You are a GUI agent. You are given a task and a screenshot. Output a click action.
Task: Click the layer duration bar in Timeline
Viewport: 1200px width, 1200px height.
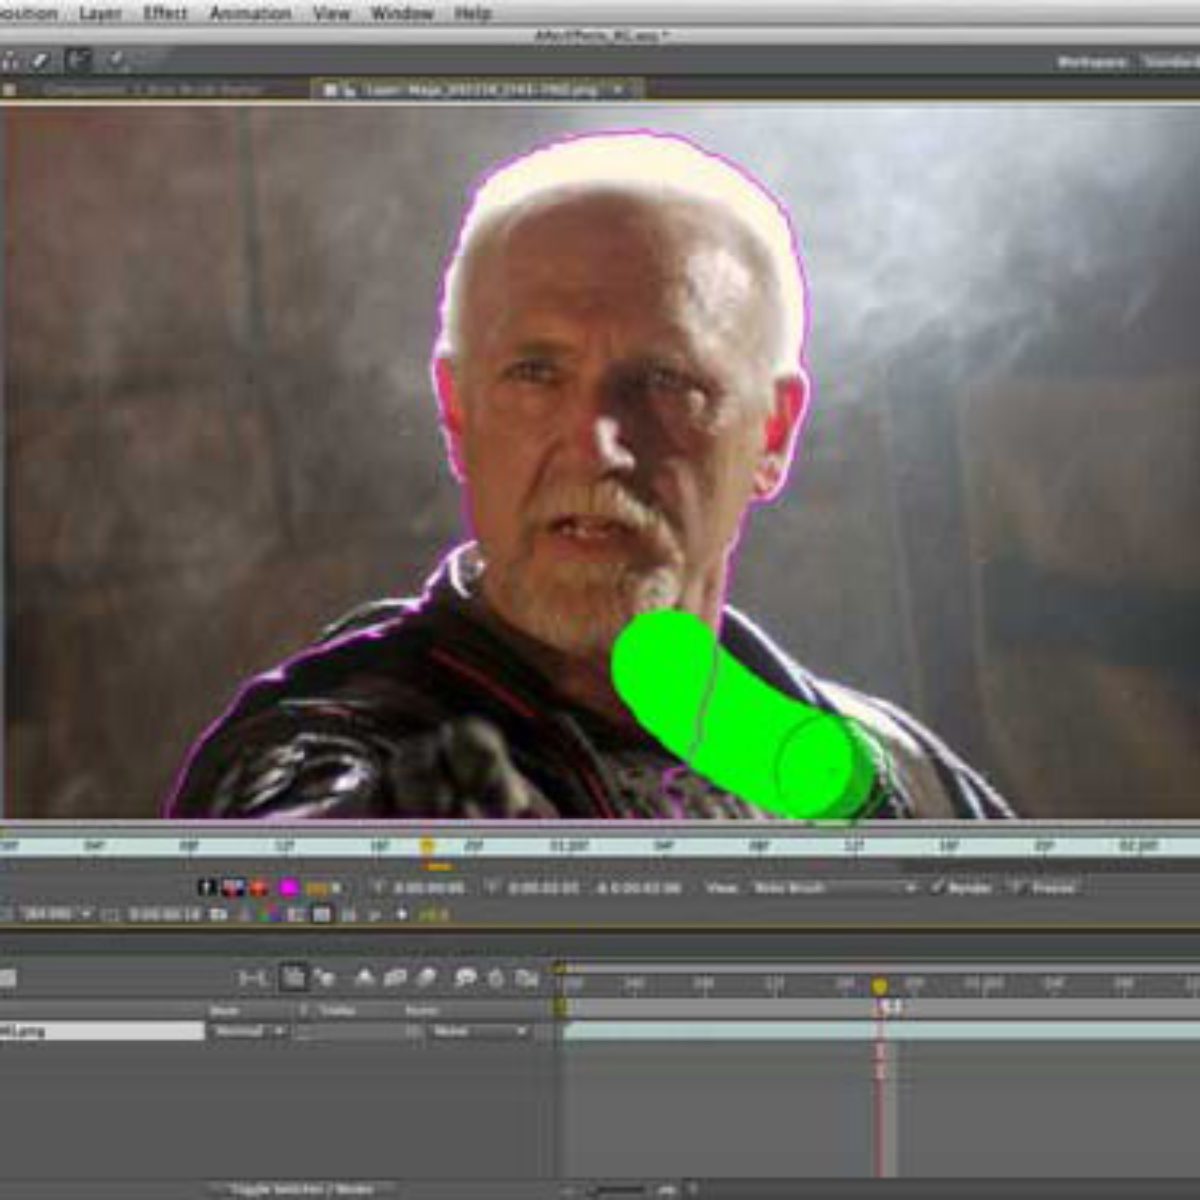click(x=881, y=1031)
